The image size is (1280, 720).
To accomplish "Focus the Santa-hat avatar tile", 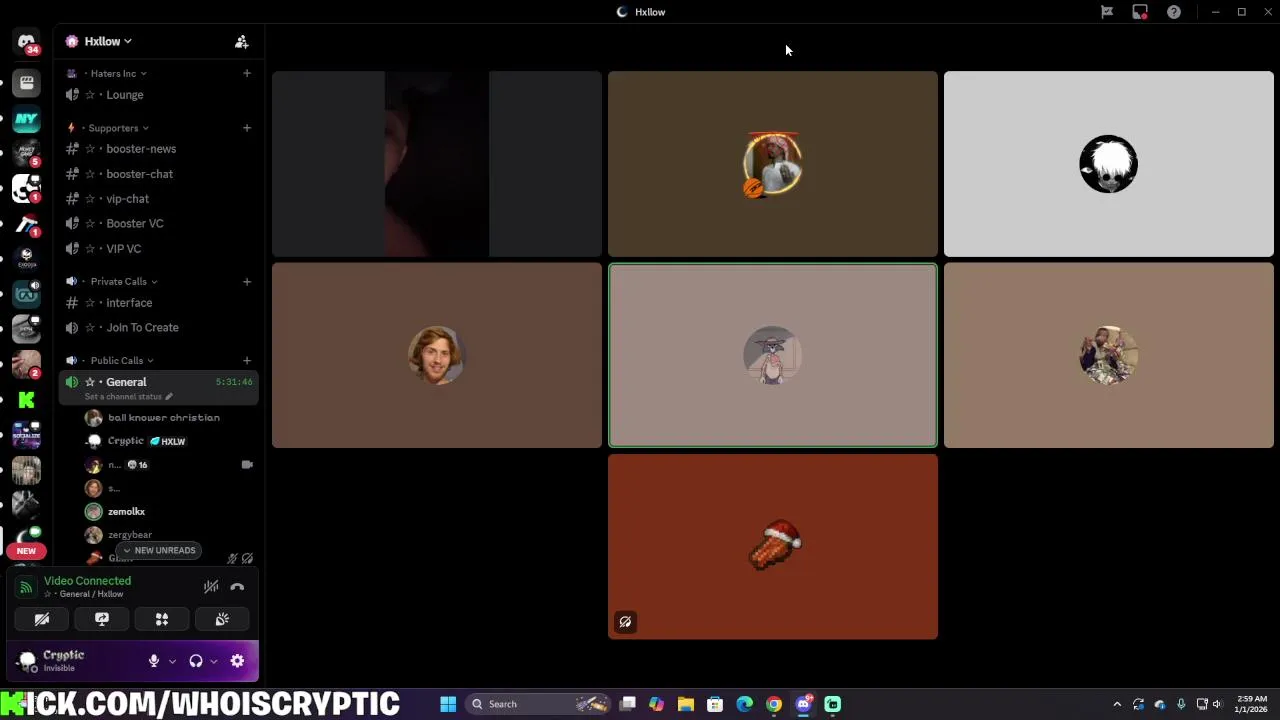I will coord(773,546).
